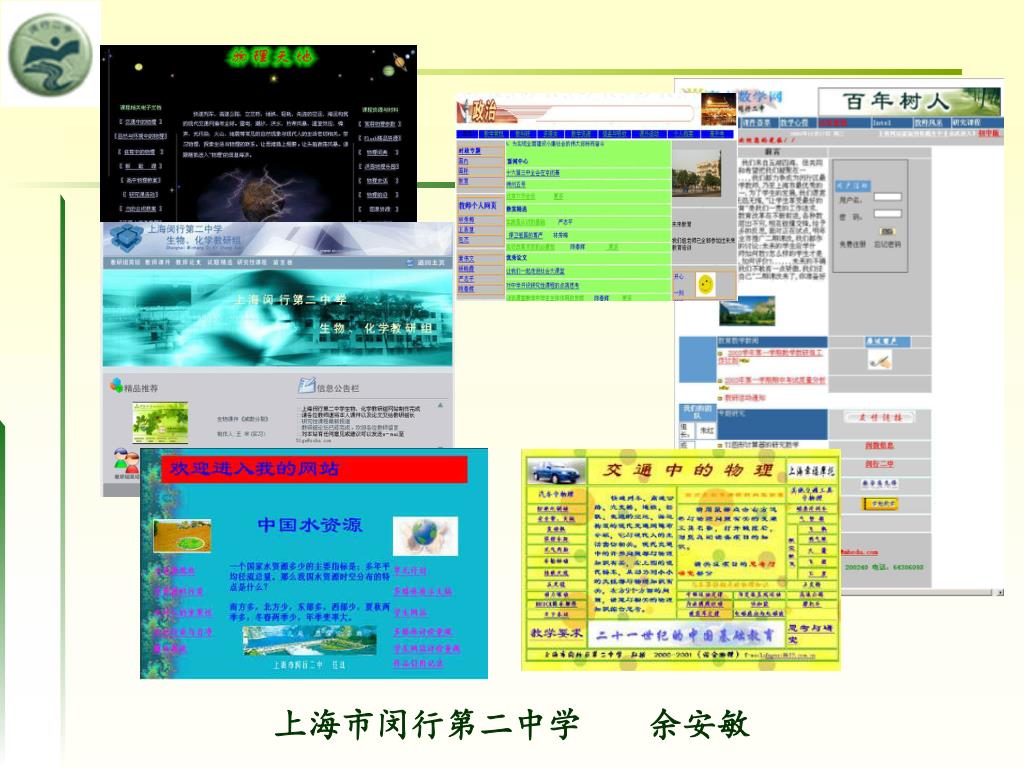Image resolution: width=1024 pixels, height=768 pixels.
Task: Open the green leaf courseware thumbnail
Action: coord(160,423)
